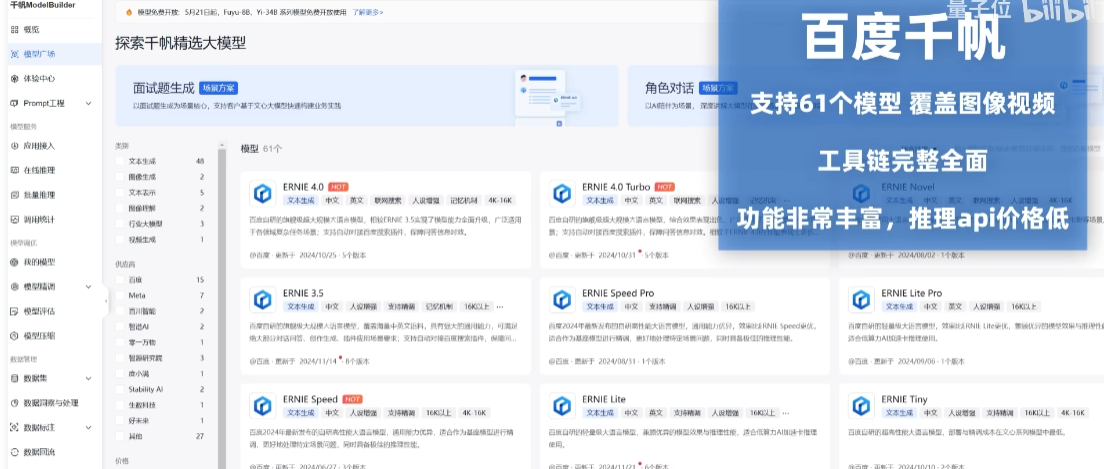The height and width of the screenshot is (469, 1104).
Task: Open 批量推理 in the sidebar
Action: click(x=39, y=195)
